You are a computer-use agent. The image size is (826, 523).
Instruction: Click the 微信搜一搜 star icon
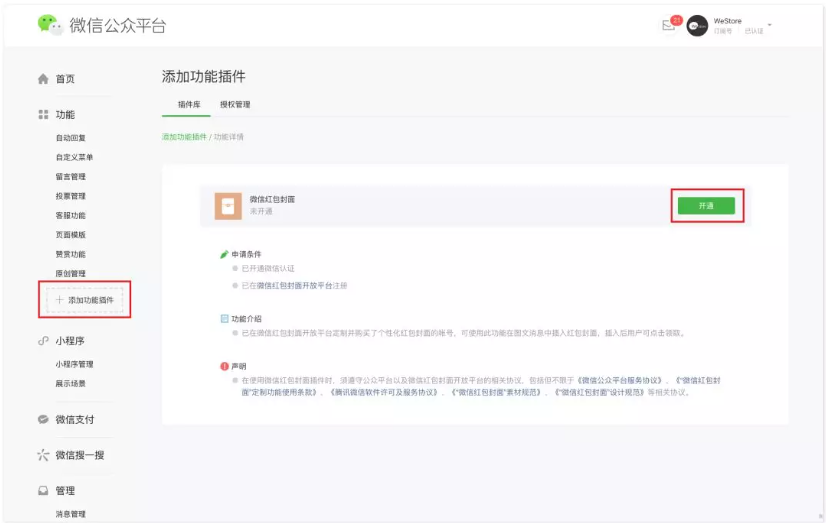(x=43, y=455)
